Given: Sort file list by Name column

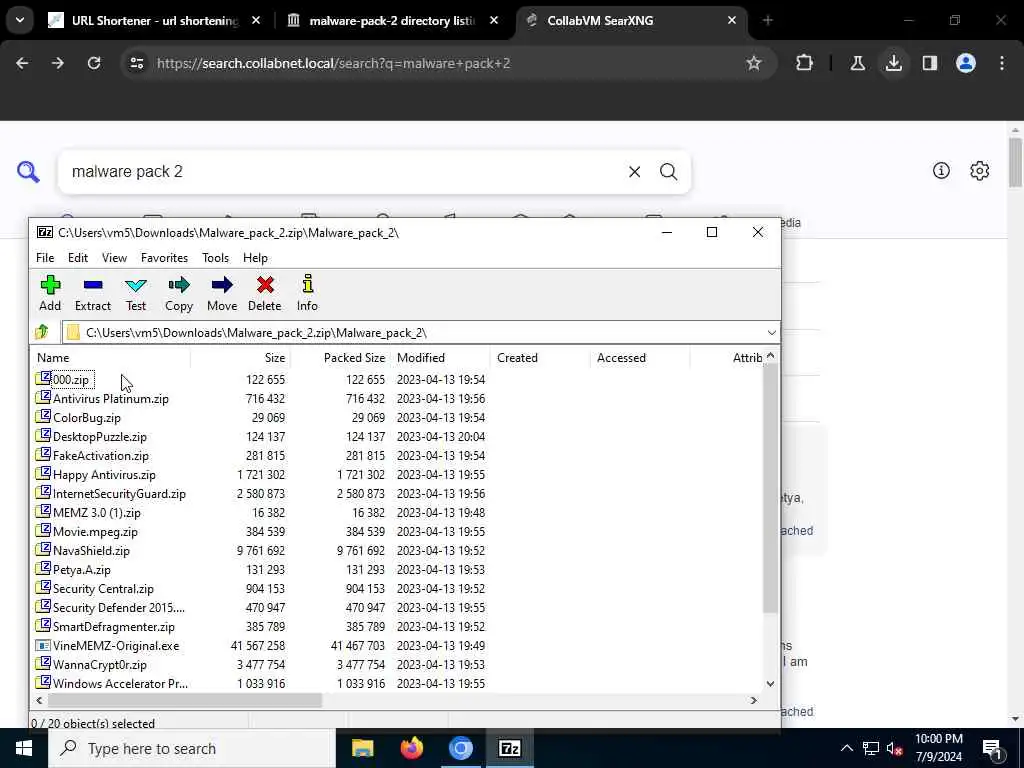Looking at the screenshot, I should click(111, 358).
